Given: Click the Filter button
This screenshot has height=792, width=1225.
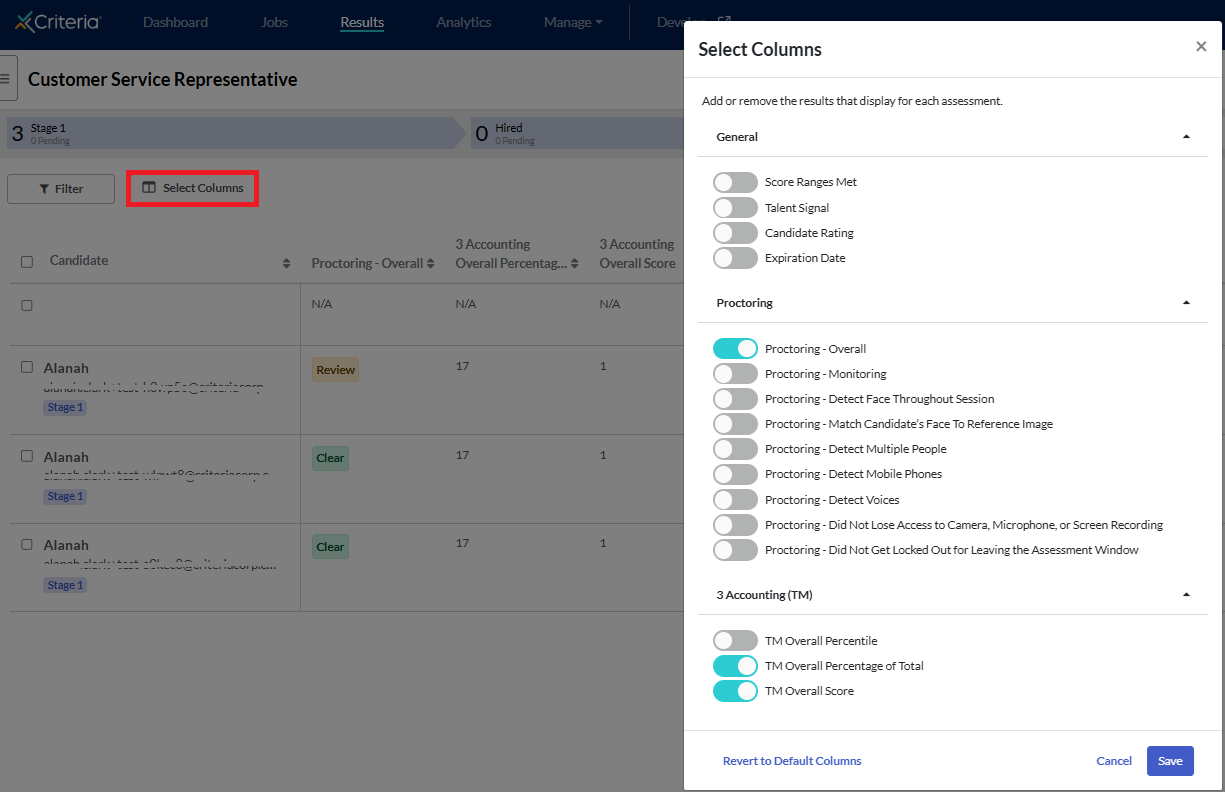Looking at the screenshot, I should pyautogui.click(x=61, y=189).
